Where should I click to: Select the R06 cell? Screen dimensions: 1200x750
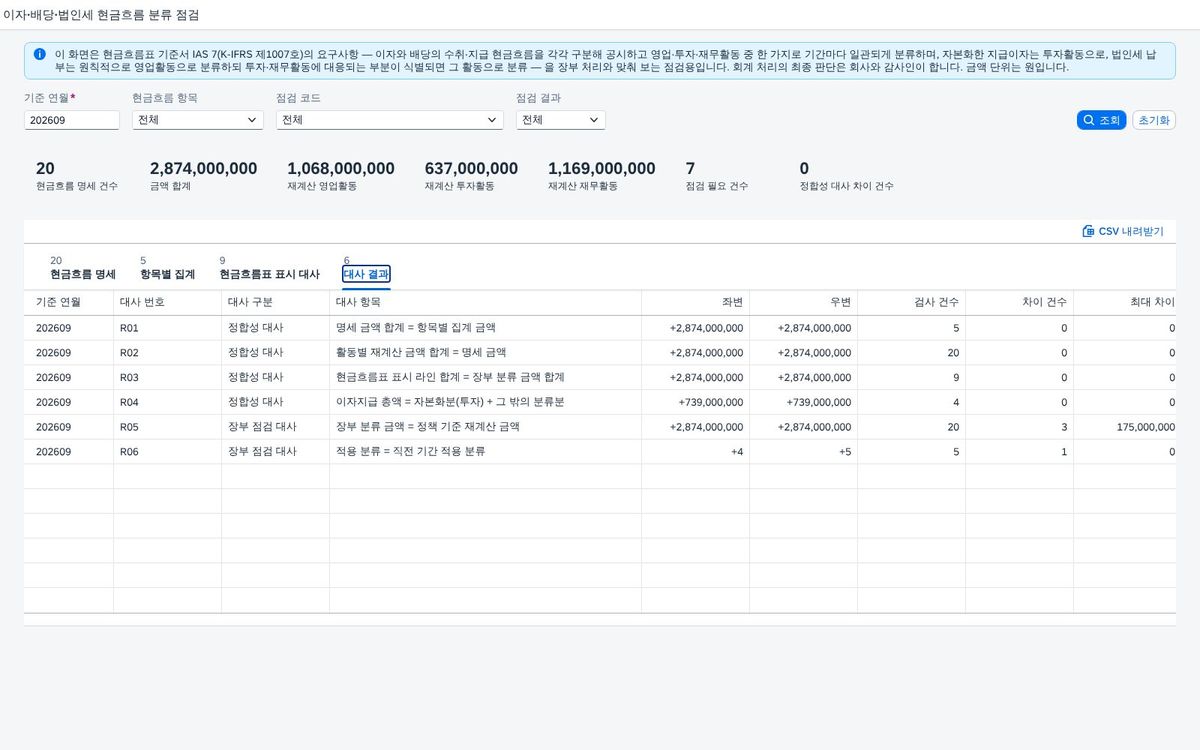(168, 452)
